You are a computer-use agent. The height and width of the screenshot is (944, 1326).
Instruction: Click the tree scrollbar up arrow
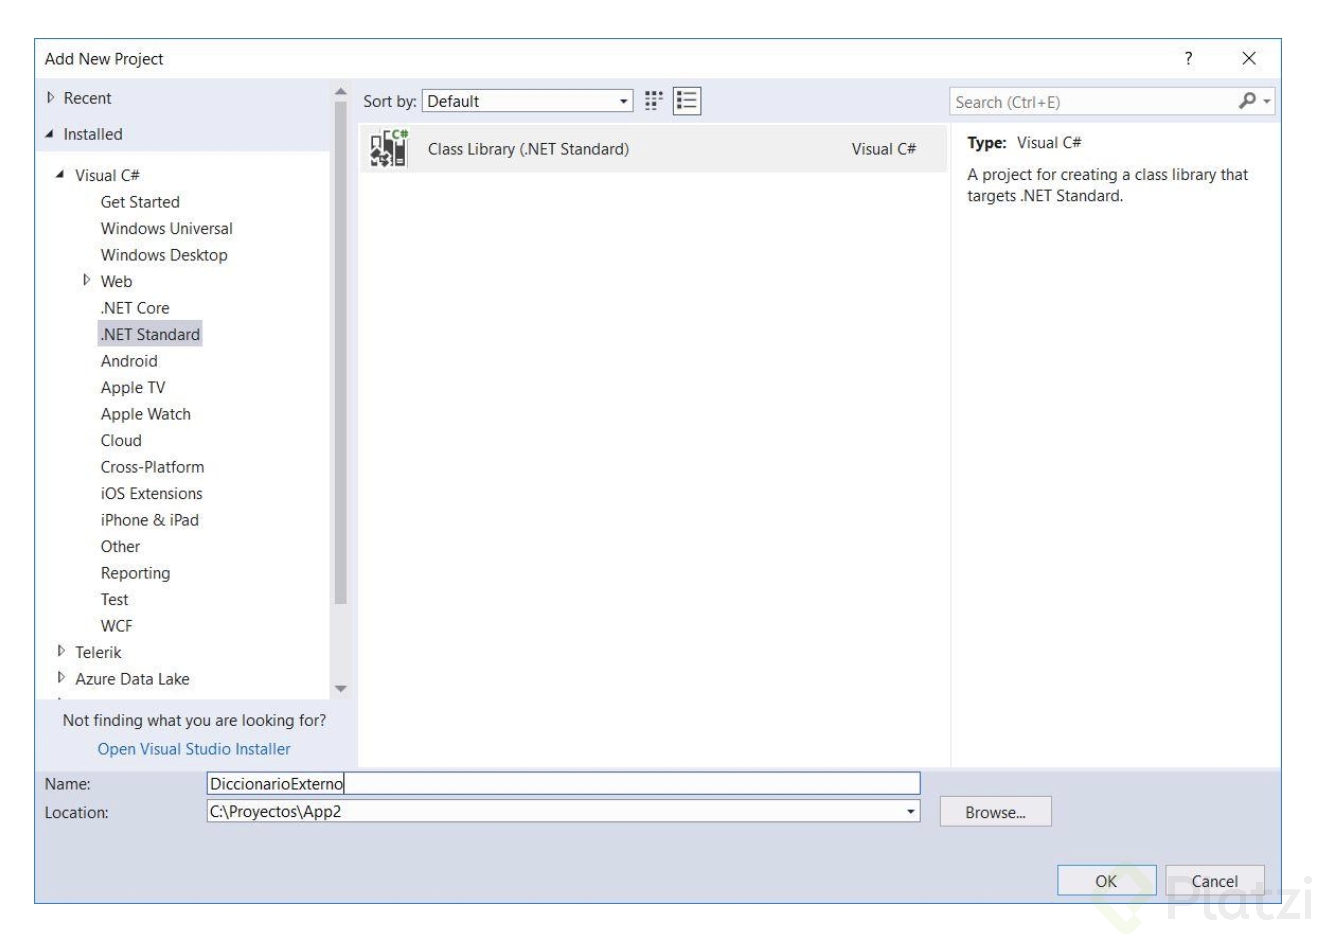point(340,92)
